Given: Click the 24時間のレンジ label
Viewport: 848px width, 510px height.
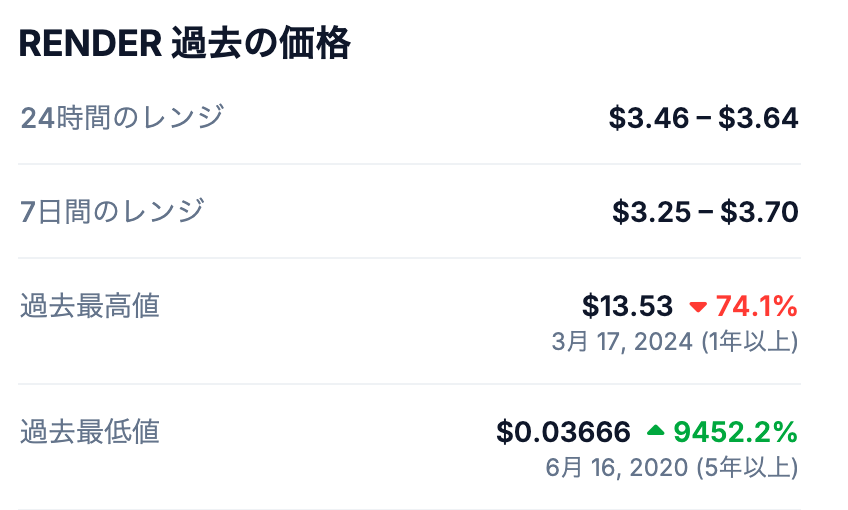Looking at the screenshot, I should click(122, 118).
